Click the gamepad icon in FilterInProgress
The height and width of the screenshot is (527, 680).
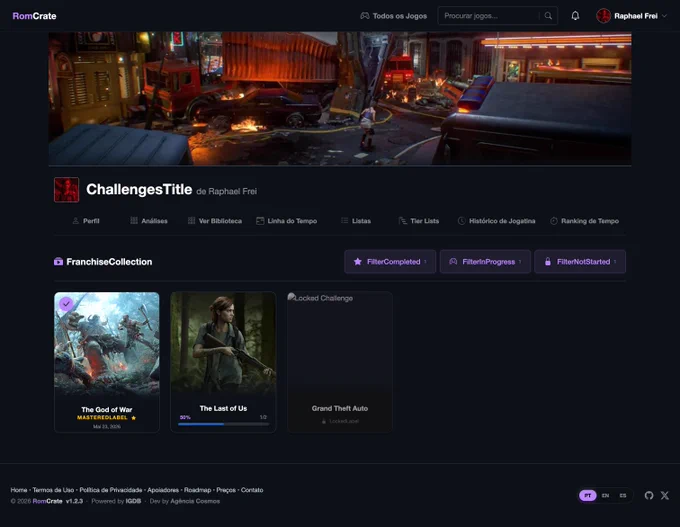coord(453,262)
